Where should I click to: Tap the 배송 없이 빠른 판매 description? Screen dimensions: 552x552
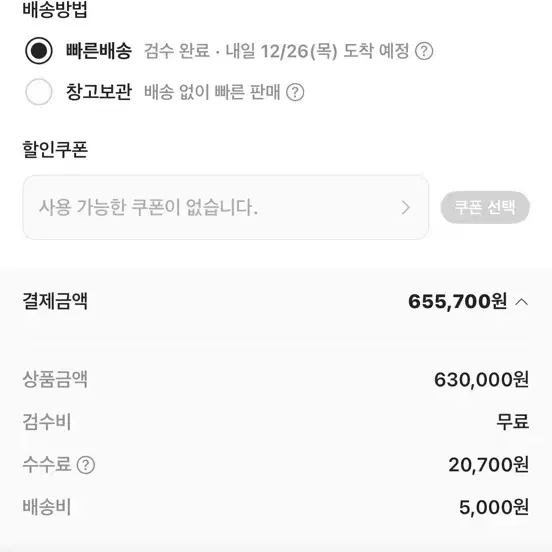(212, 92)
